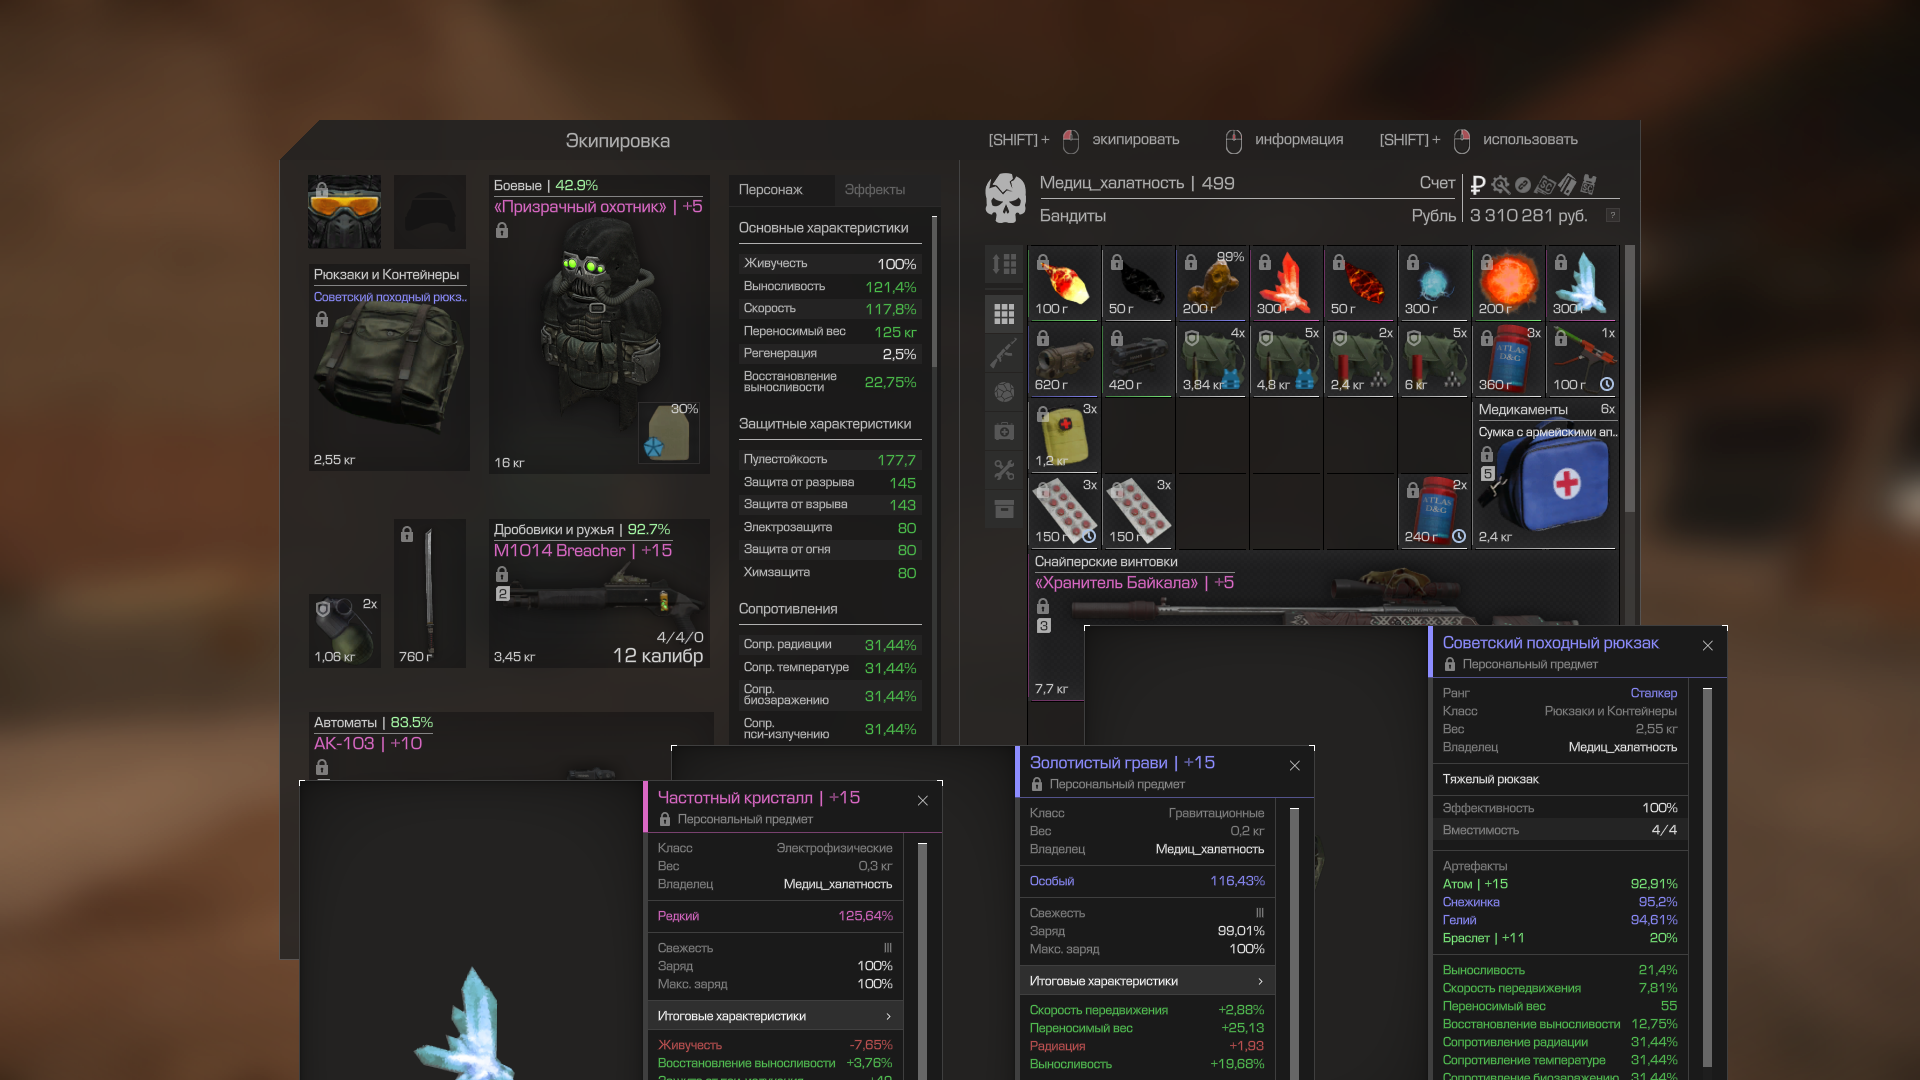Click the machete slot 760 г
The width and height of the screenshot is (1920, 1080).
pyautogui.click(x=430, y=593)
